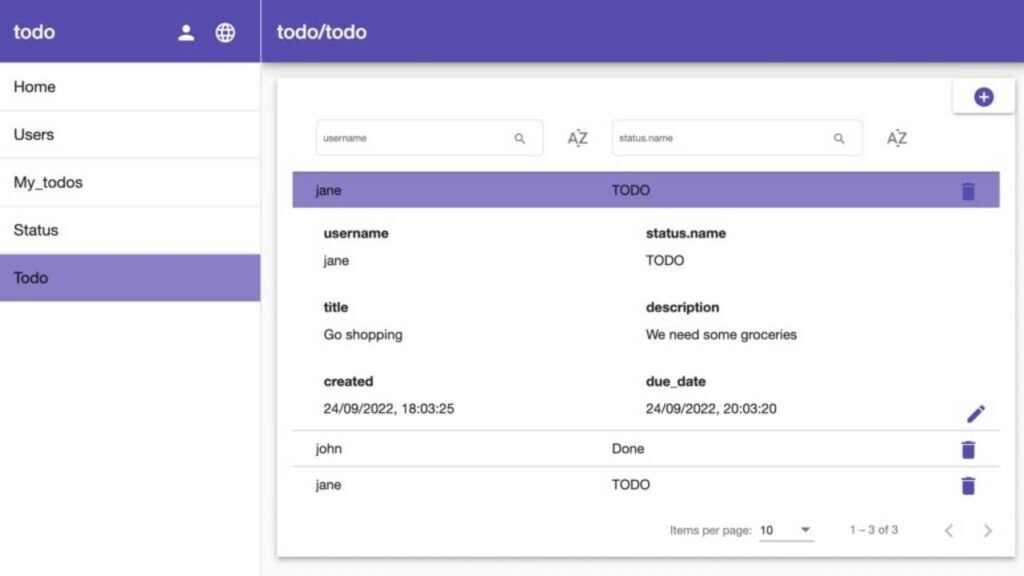The height and width of the screenshot is (576, 1024).
Task: Click the search icon in username filter
Action: [x=520, y=139]
